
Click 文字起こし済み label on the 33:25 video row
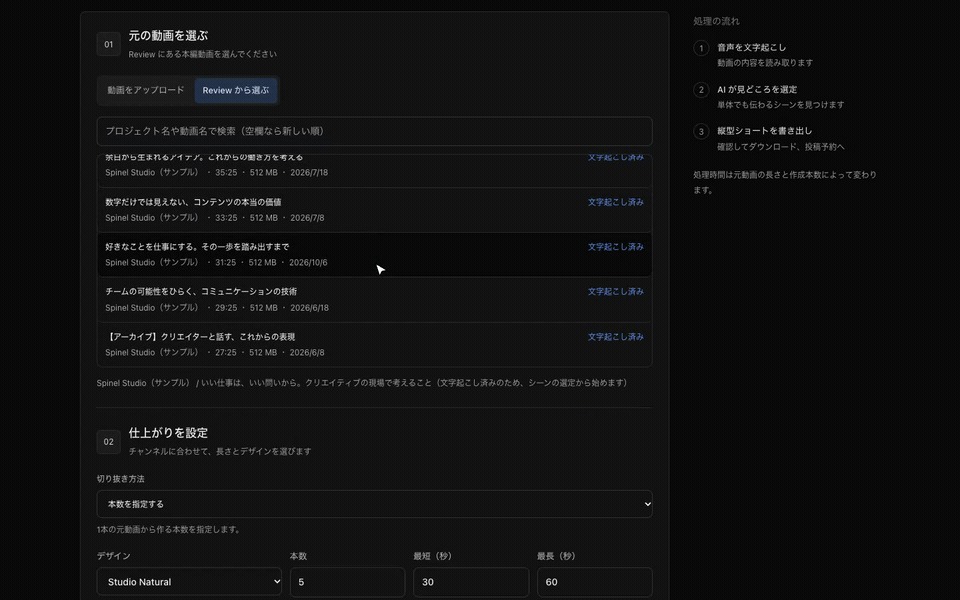[x=615, y=202]
